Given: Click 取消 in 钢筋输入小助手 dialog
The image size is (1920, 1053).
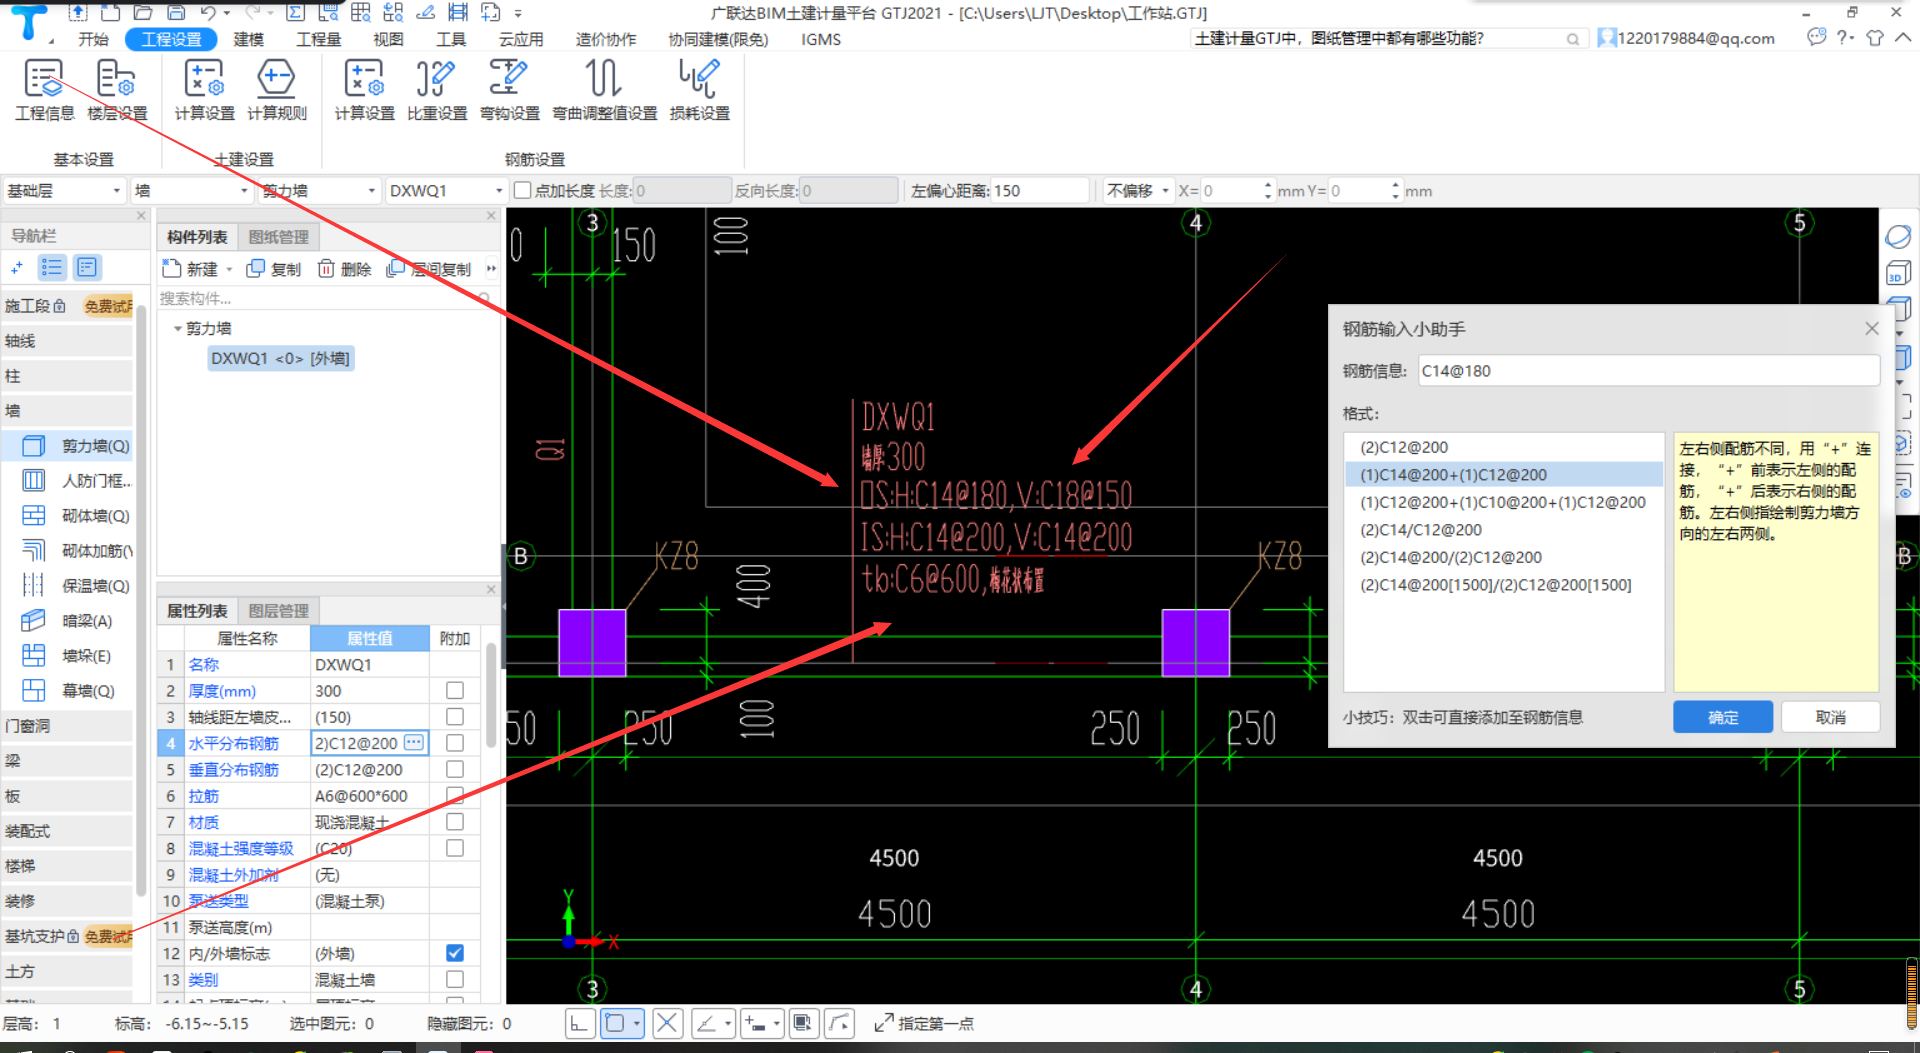Looking at the screenshot, I should pyautogui.click(x=1830, y=717).
